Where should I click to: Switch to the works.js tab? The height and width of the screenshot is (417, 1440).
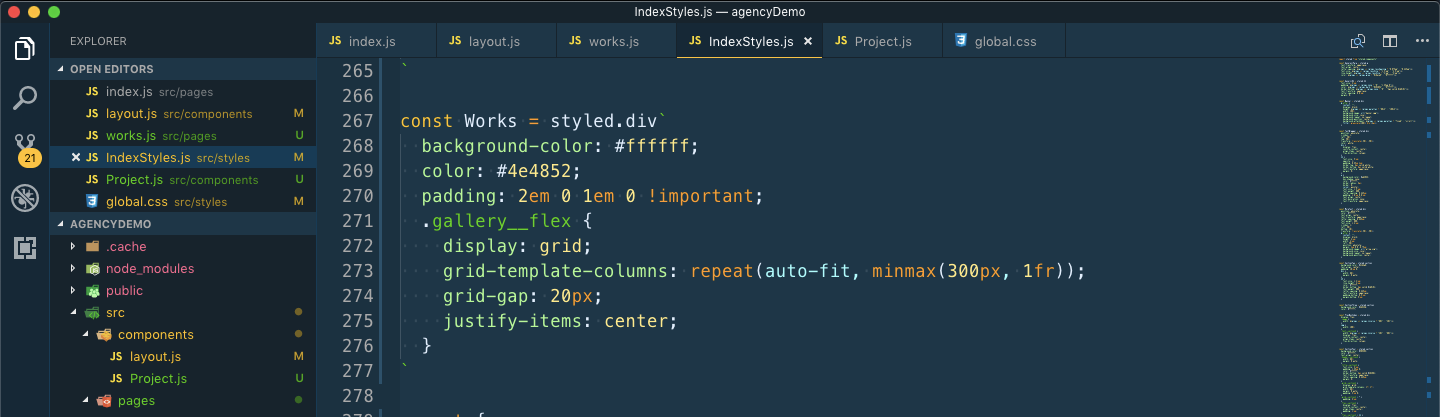(x=613, y=42)
